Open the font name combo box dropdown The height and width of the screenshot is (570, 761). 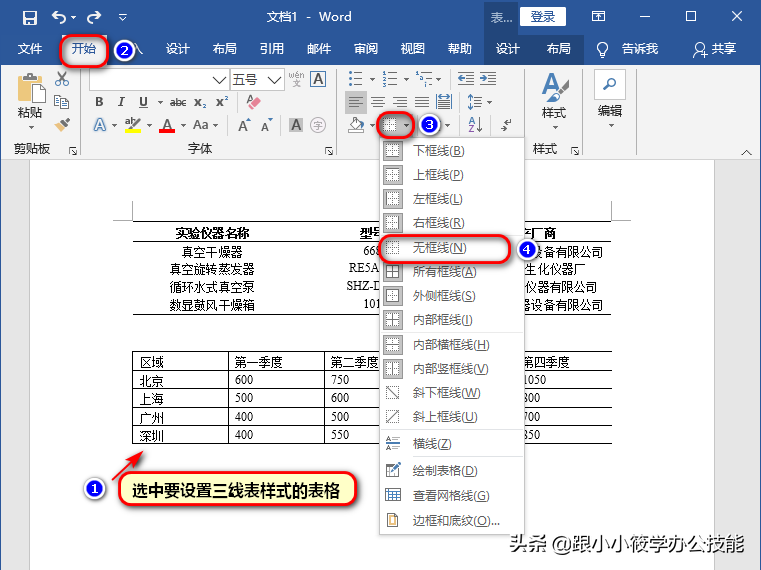pos(219,79)
